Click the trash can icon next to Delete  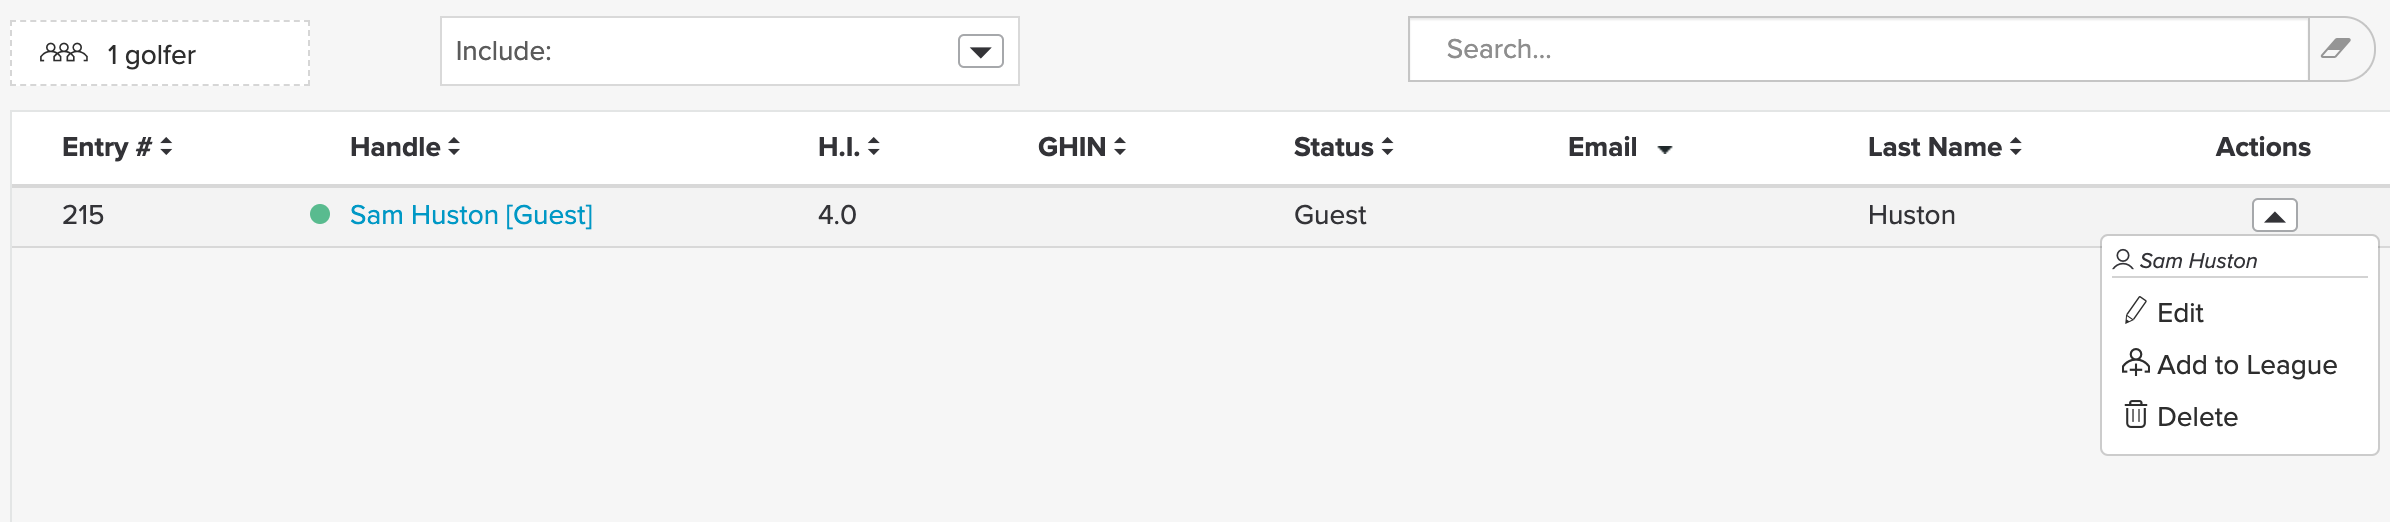2136,414
